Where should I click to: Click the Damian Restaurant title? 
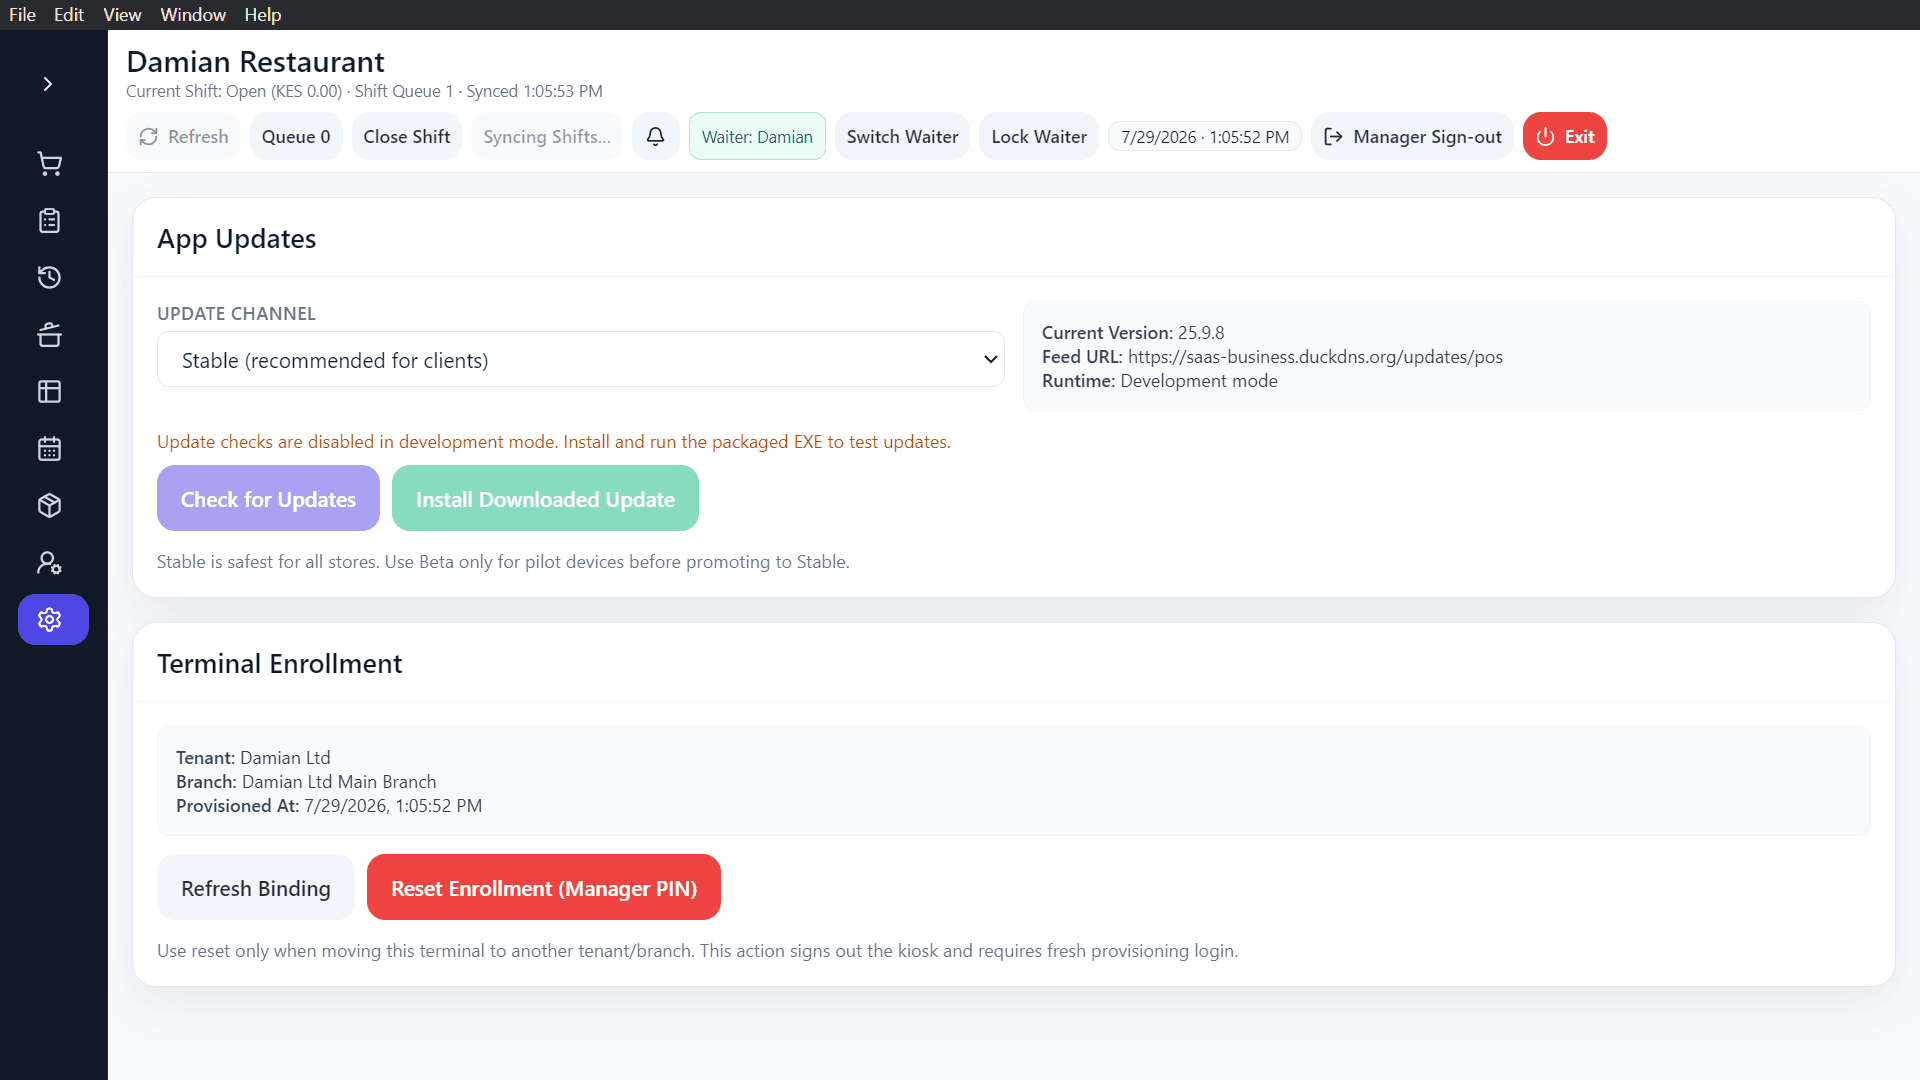click(255, 62)
